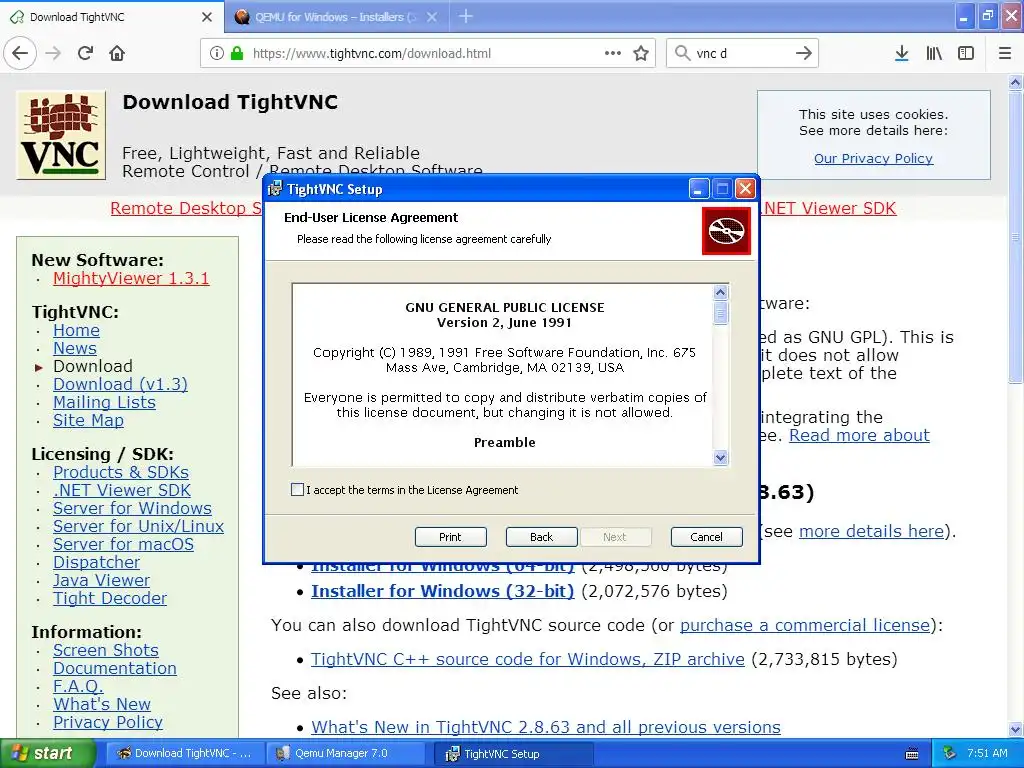Accept the terms in the License Agreement

297,490
